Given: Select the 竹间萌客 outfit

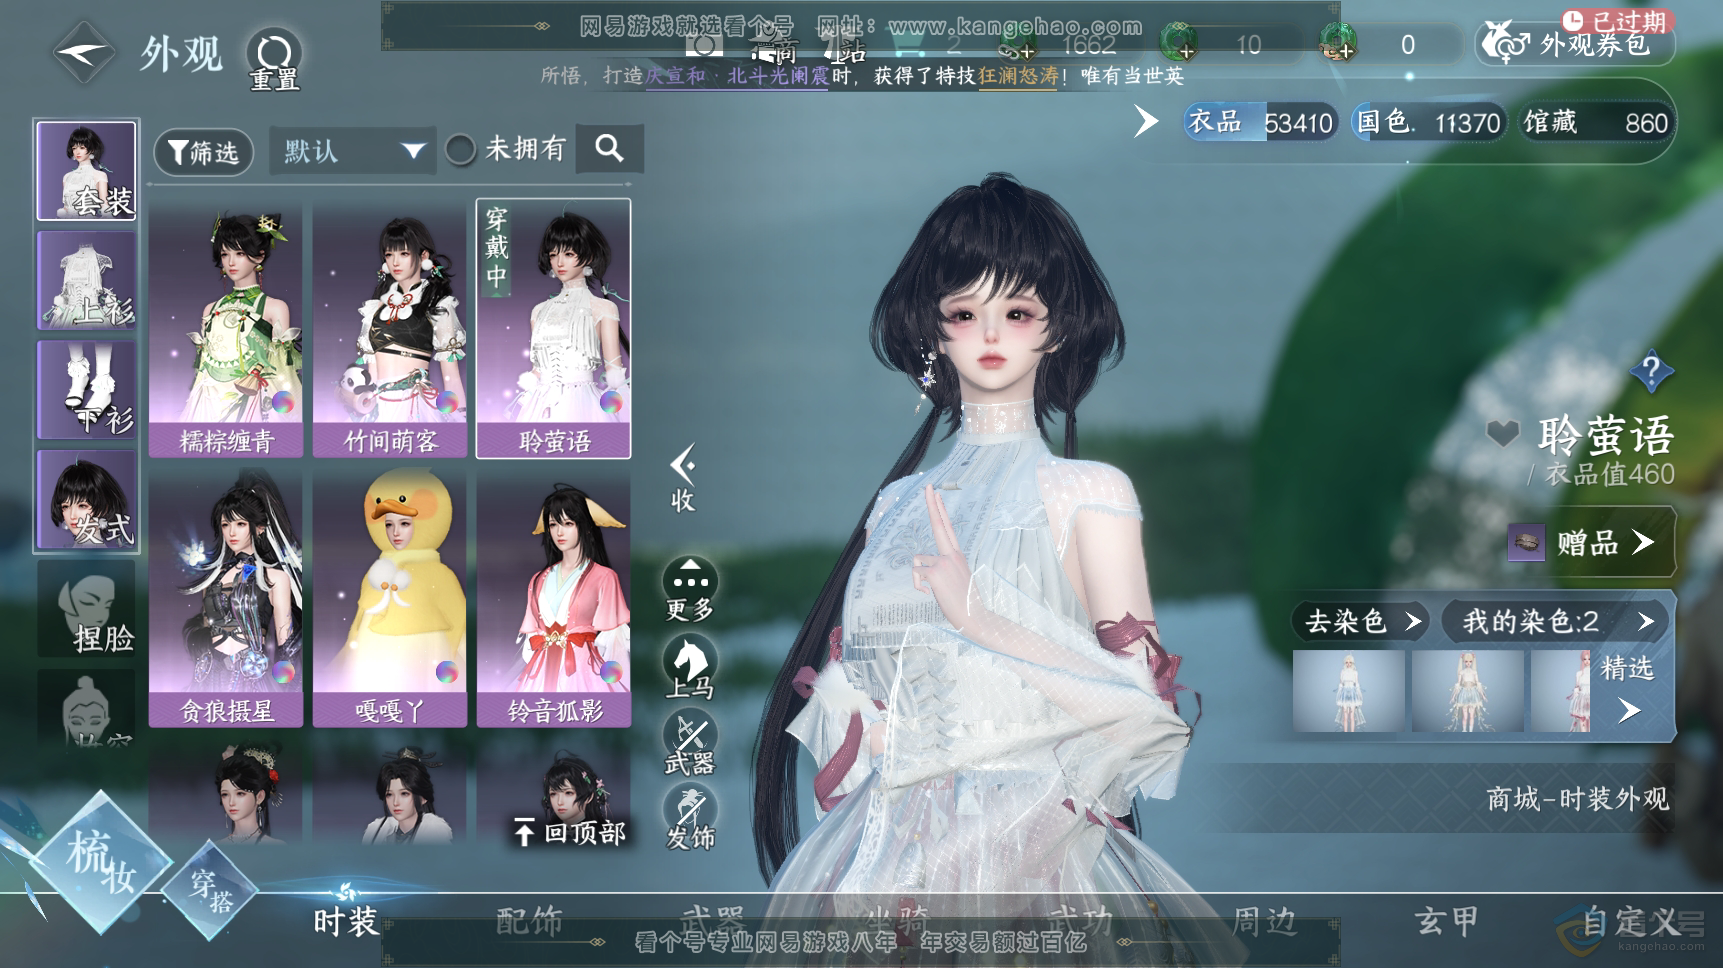Looking at the screenshot, I should click(x=390, y=329).
